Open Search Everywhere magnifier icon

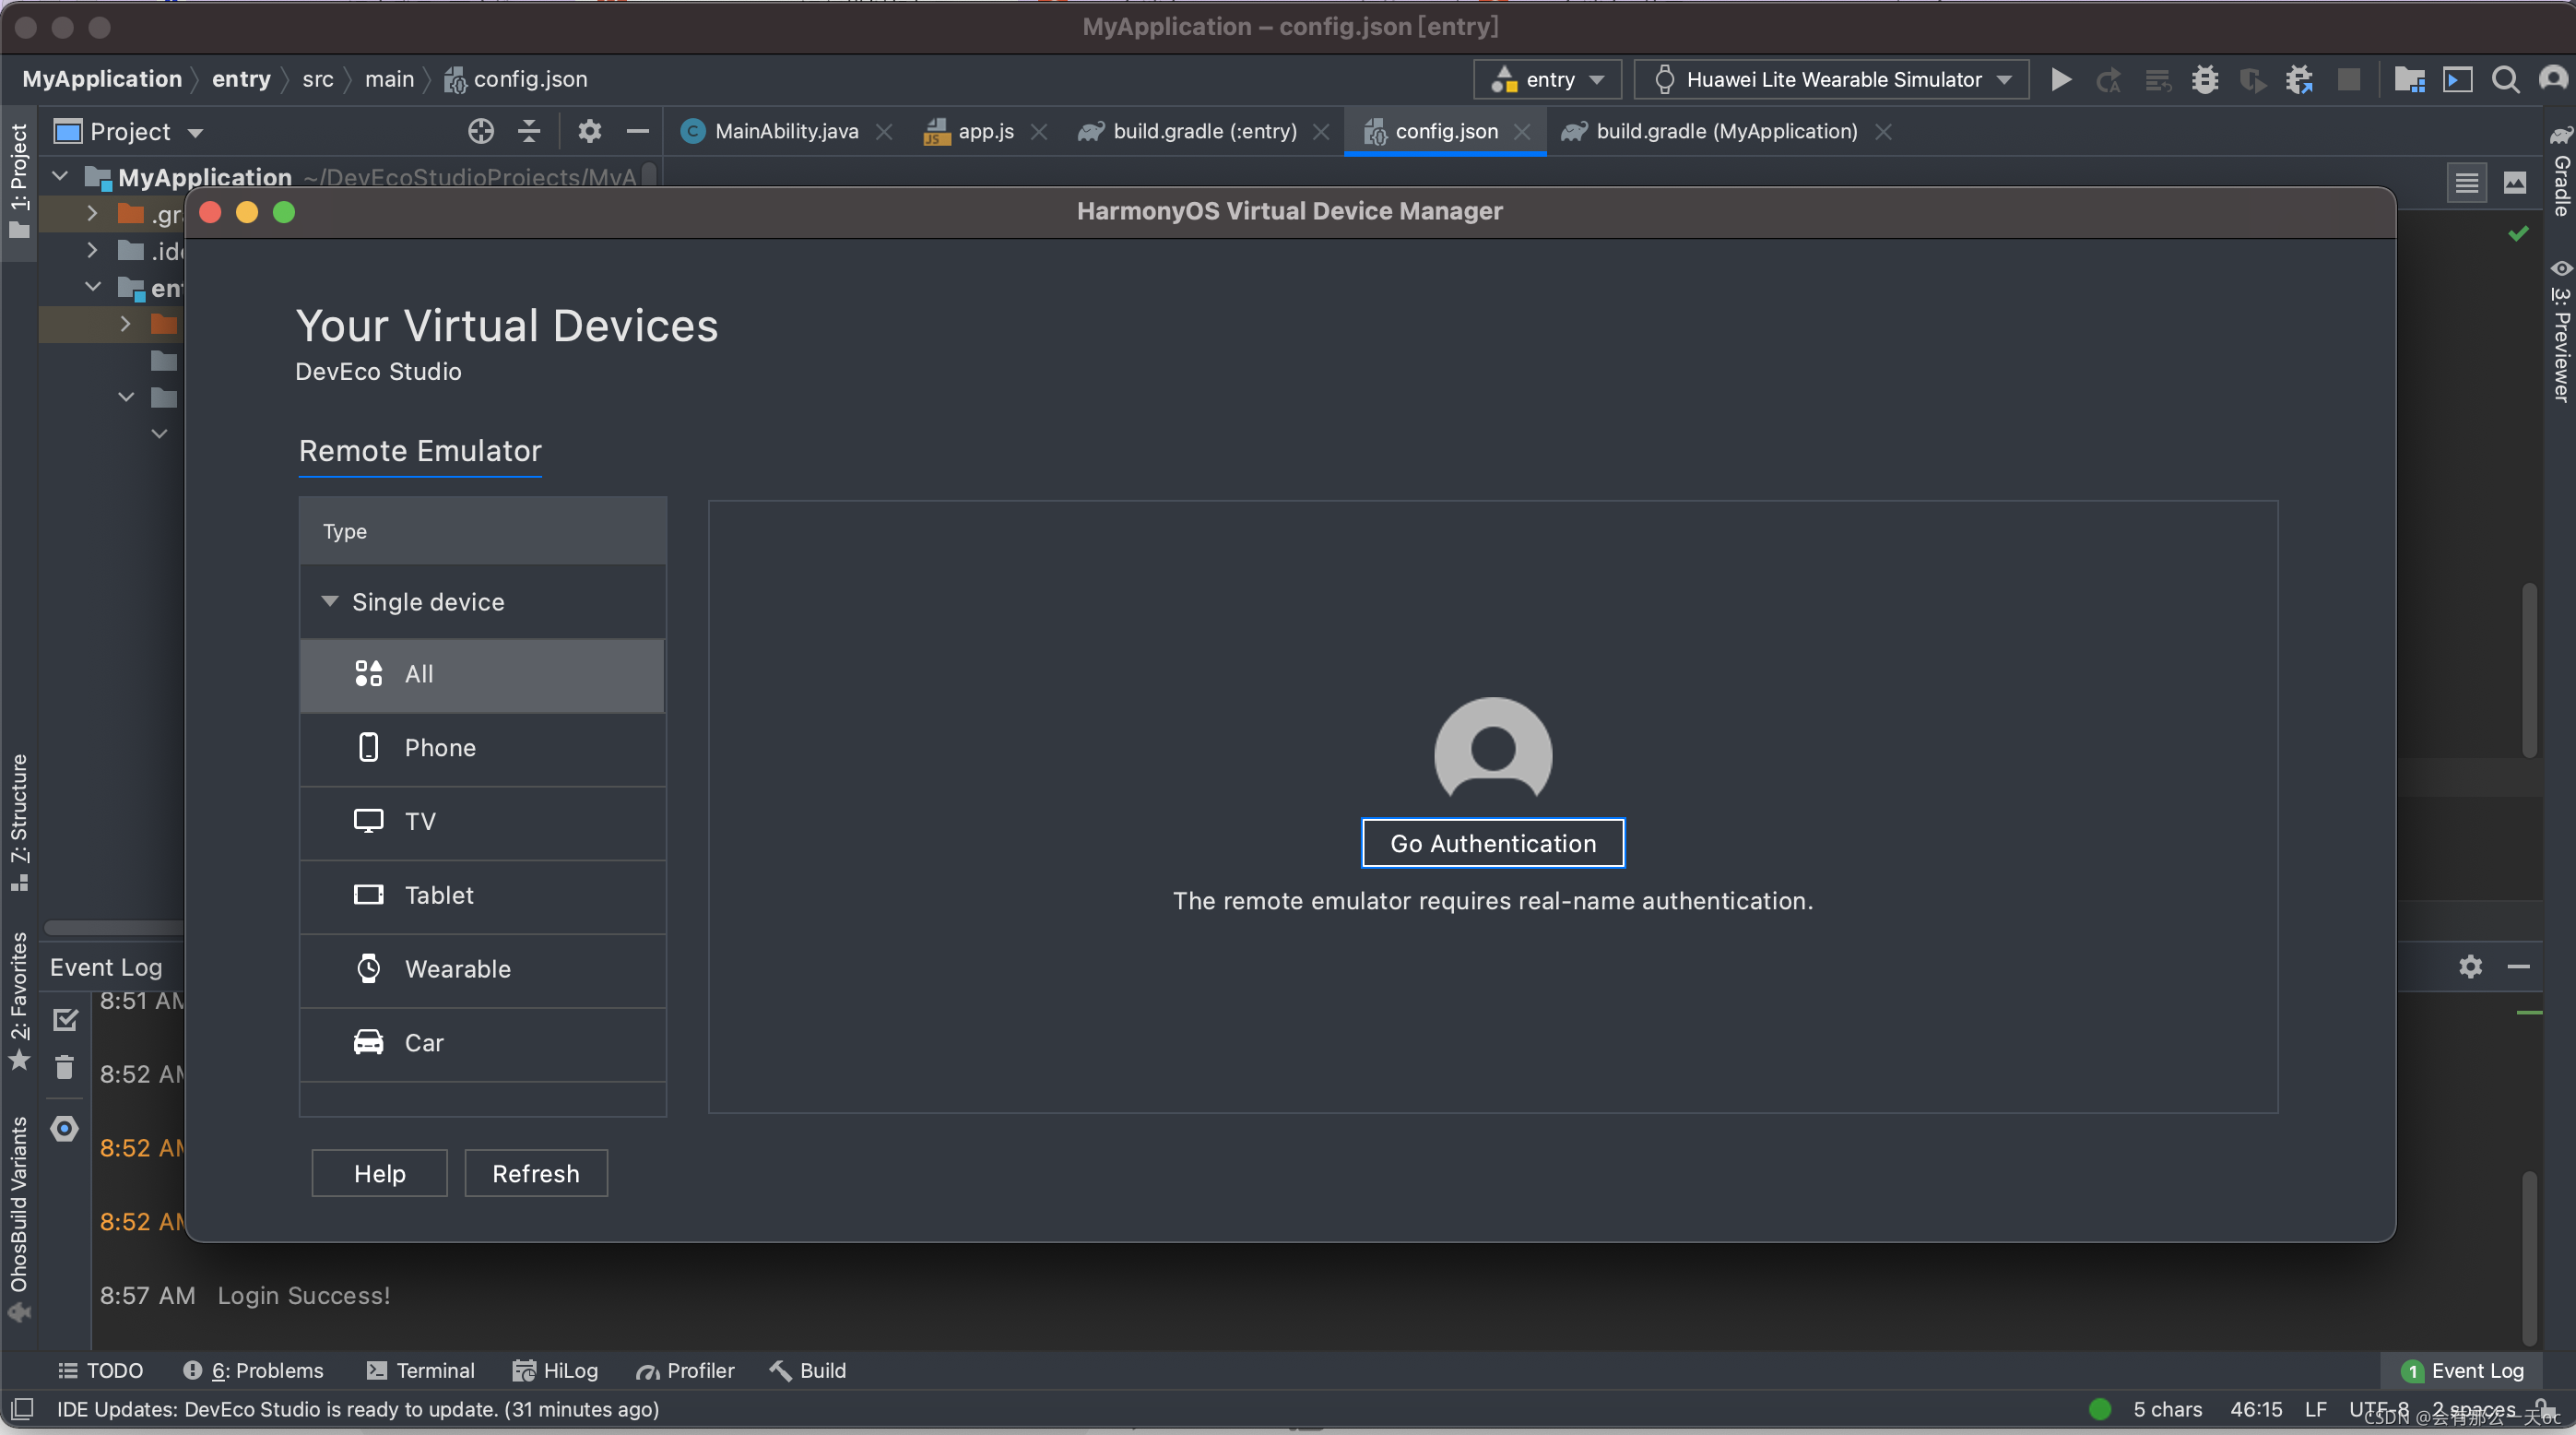click(2505, 80)
